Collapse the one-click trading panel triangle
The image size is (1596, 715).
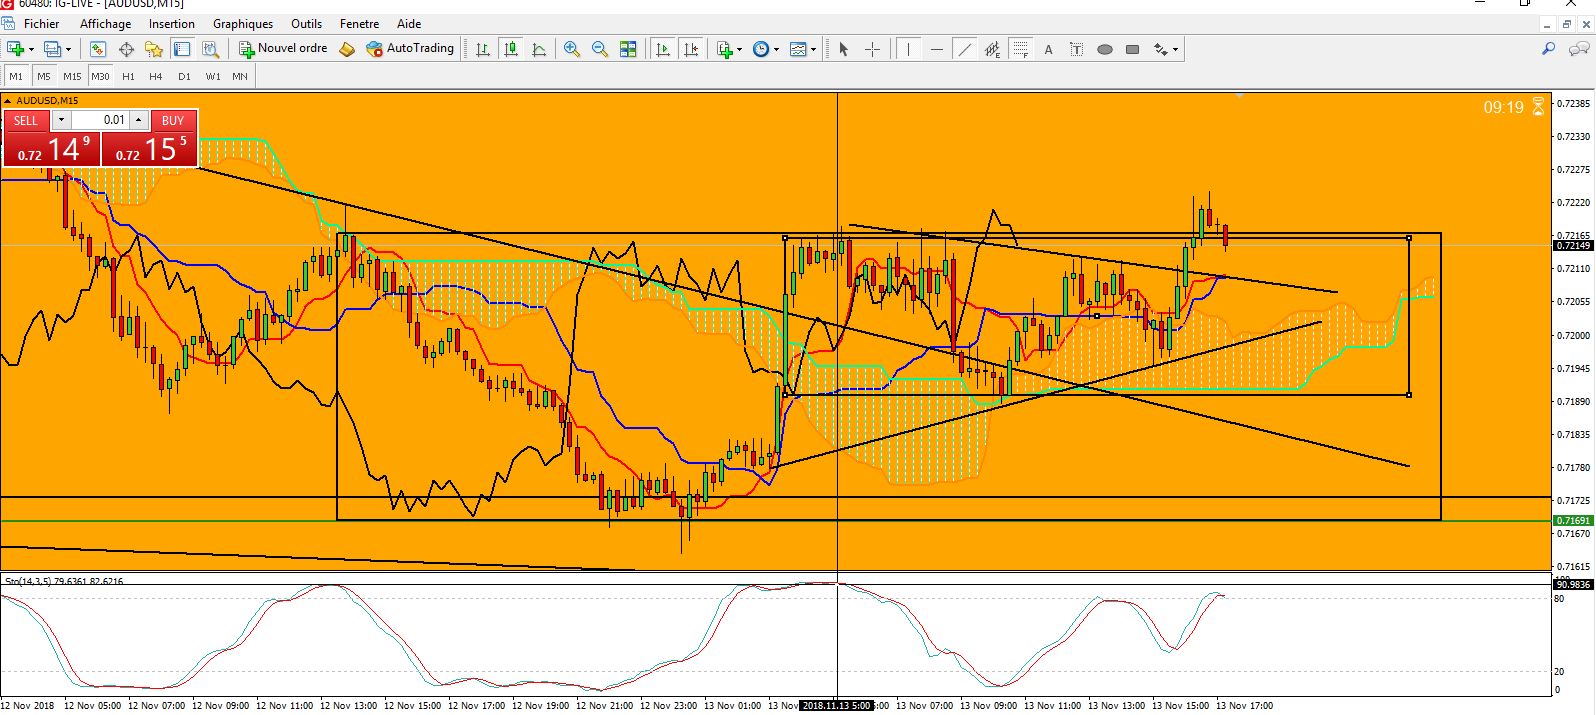pyautogui.click(x=8, y=101)
